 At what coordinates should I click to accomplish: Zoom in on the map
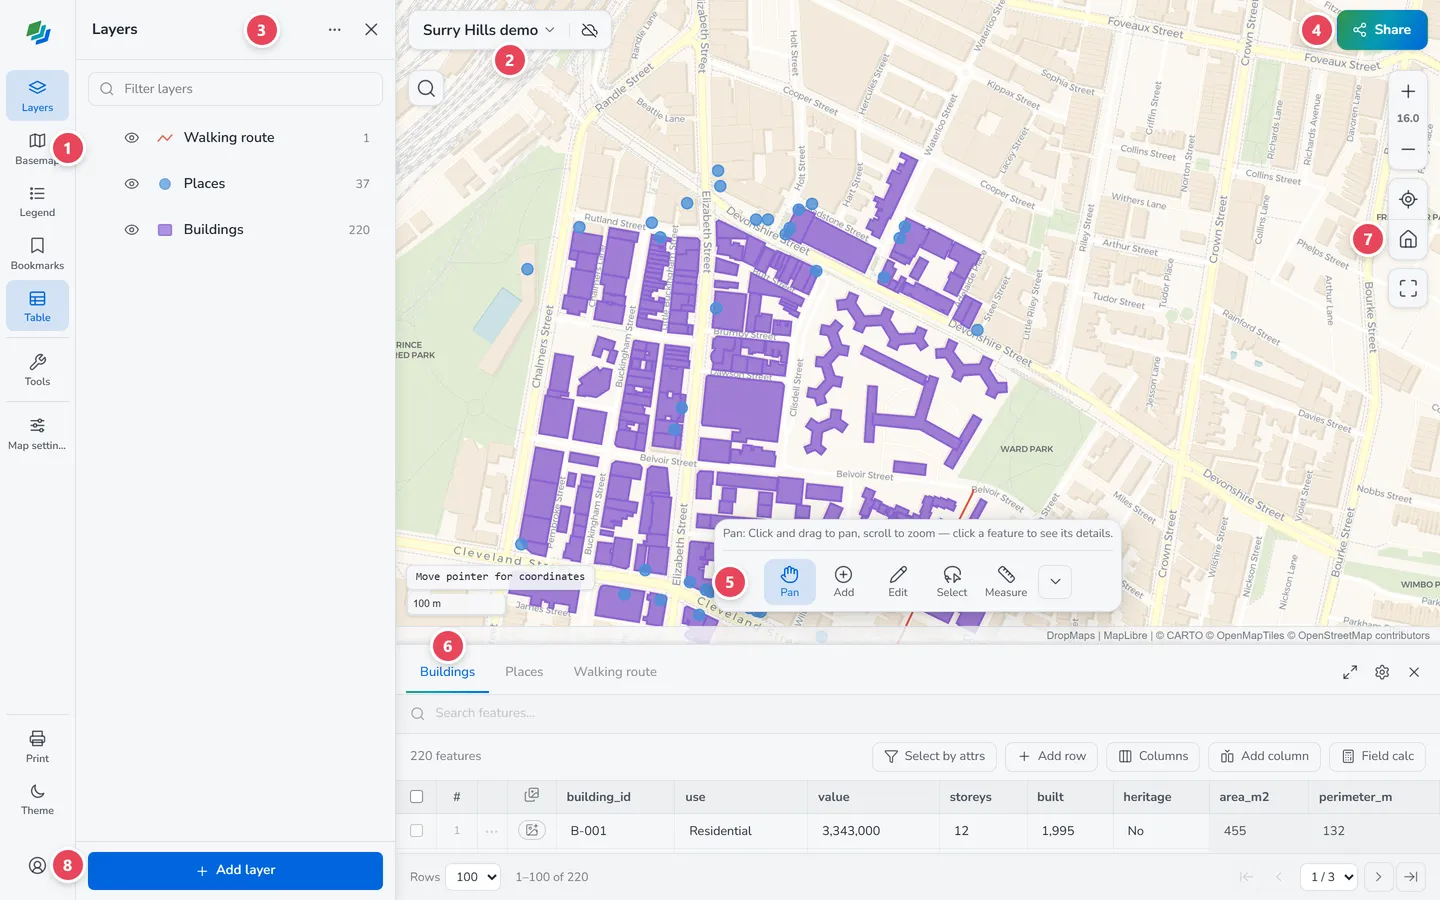[1408, 91]
